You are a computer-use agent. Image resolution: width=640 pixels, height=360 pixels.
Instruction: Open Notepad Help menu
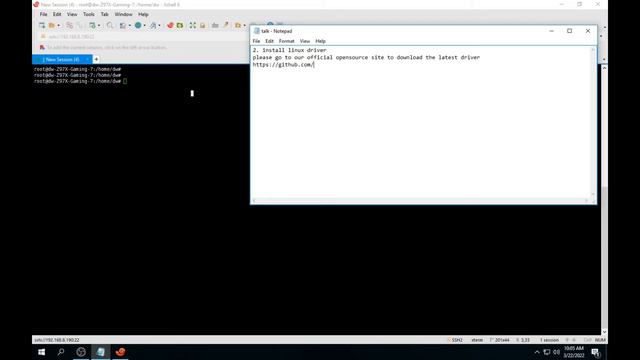[320, 41]
